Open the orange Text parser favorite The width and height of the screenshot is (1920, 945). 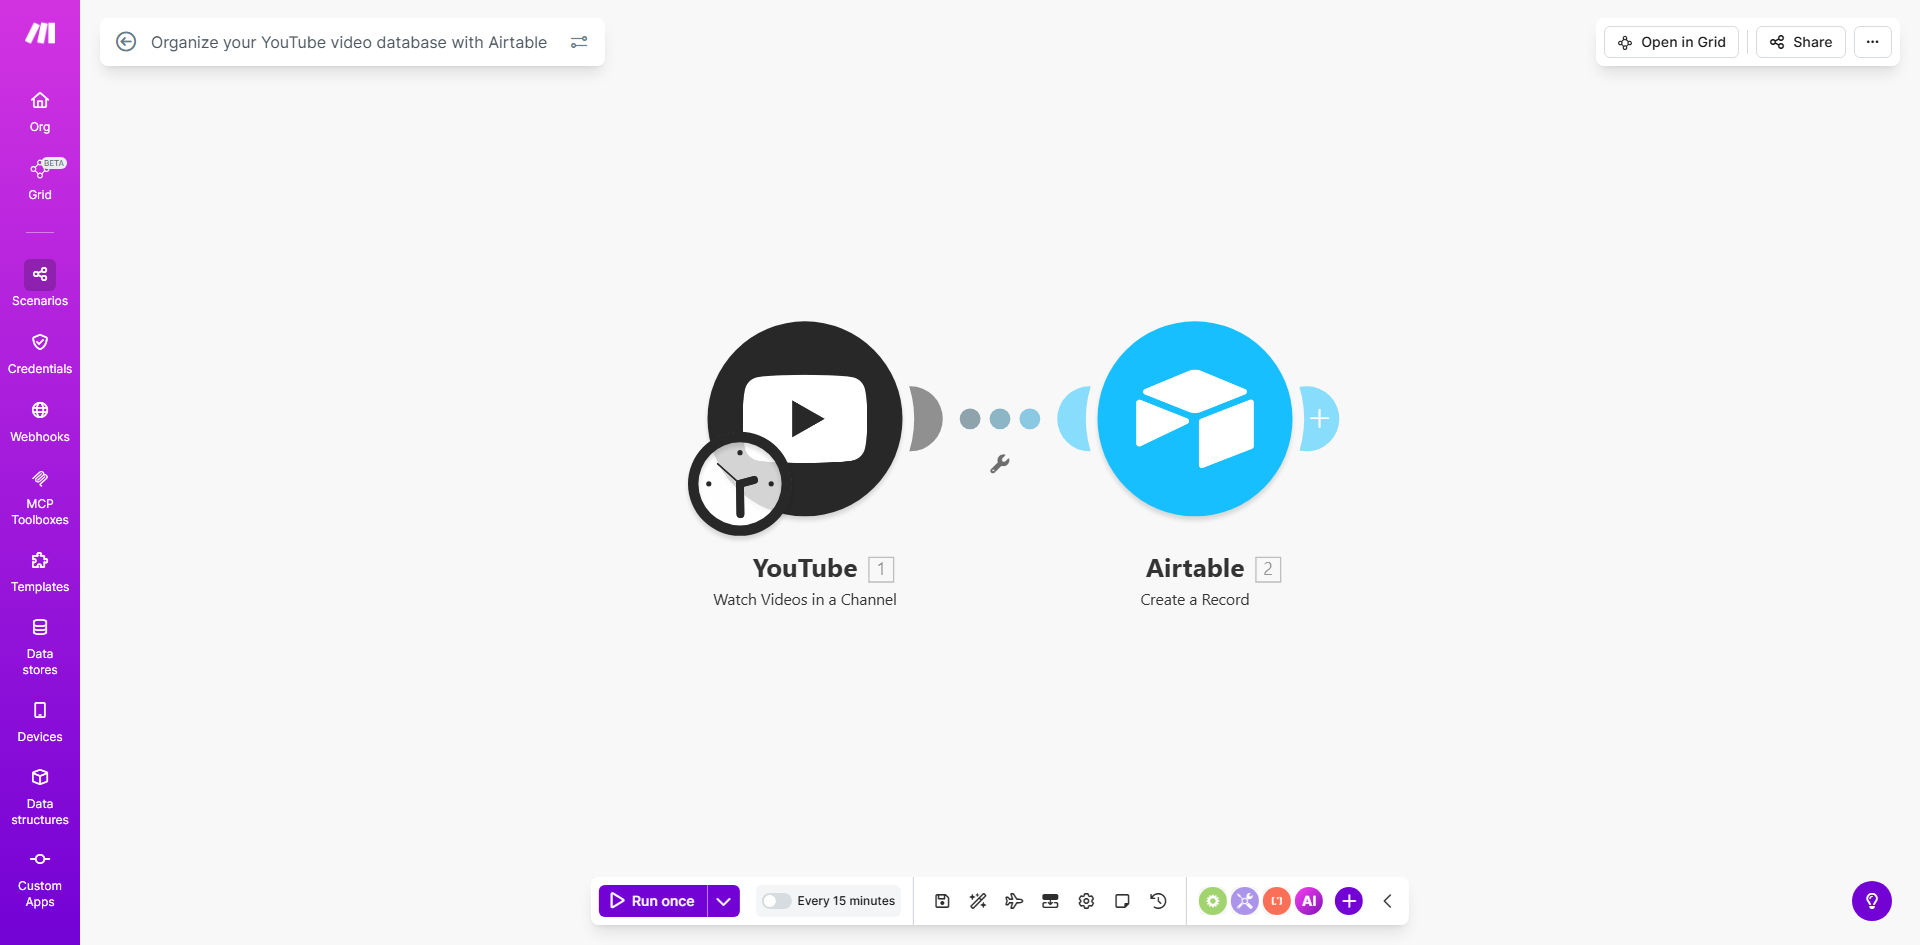point(1277,901)
